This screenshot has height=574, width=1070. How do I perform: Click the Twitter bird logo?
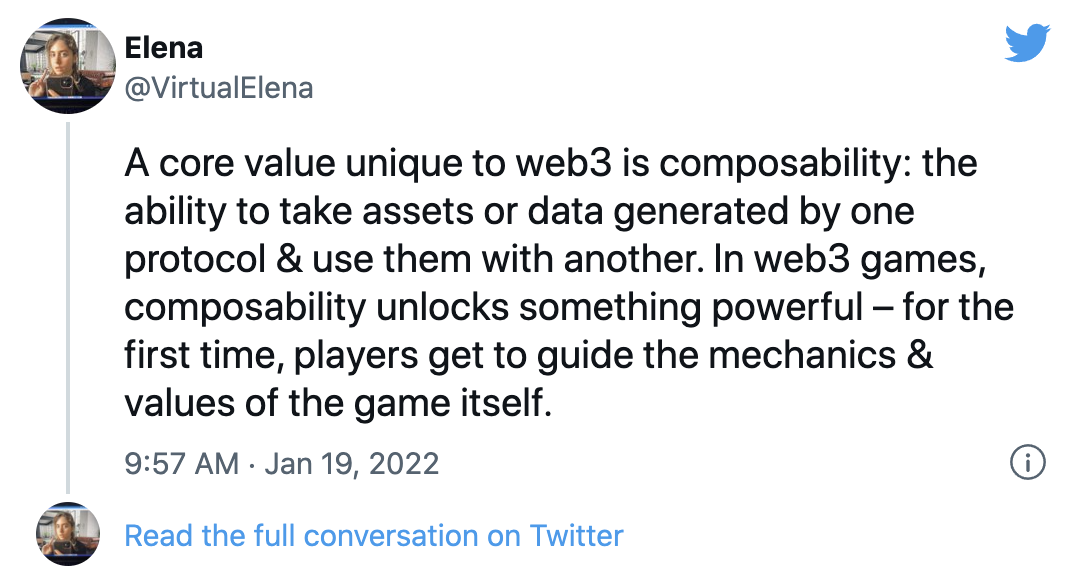tap(1027, 43)
